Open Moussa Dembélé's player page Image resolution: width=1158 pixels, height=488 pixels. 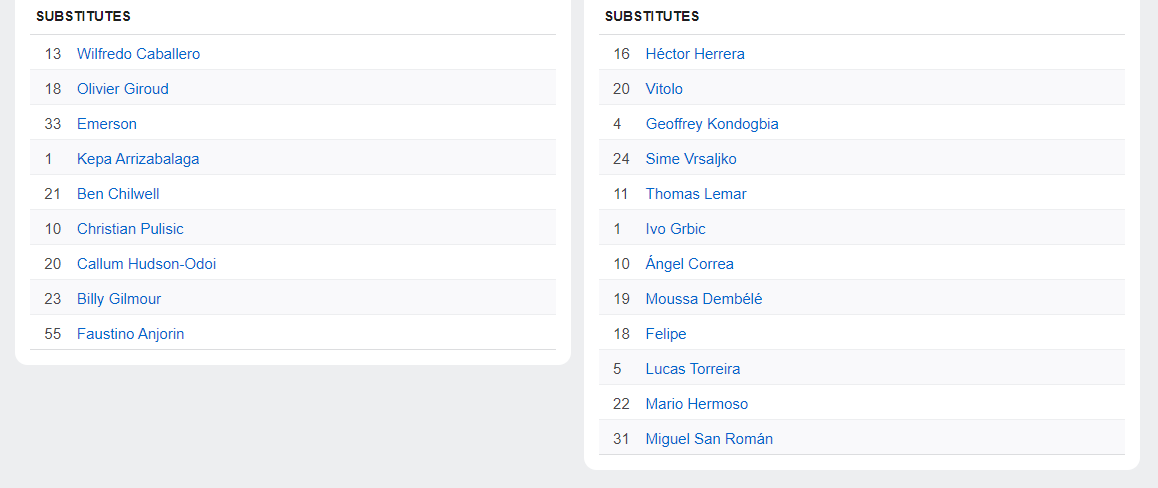[704, 299]
